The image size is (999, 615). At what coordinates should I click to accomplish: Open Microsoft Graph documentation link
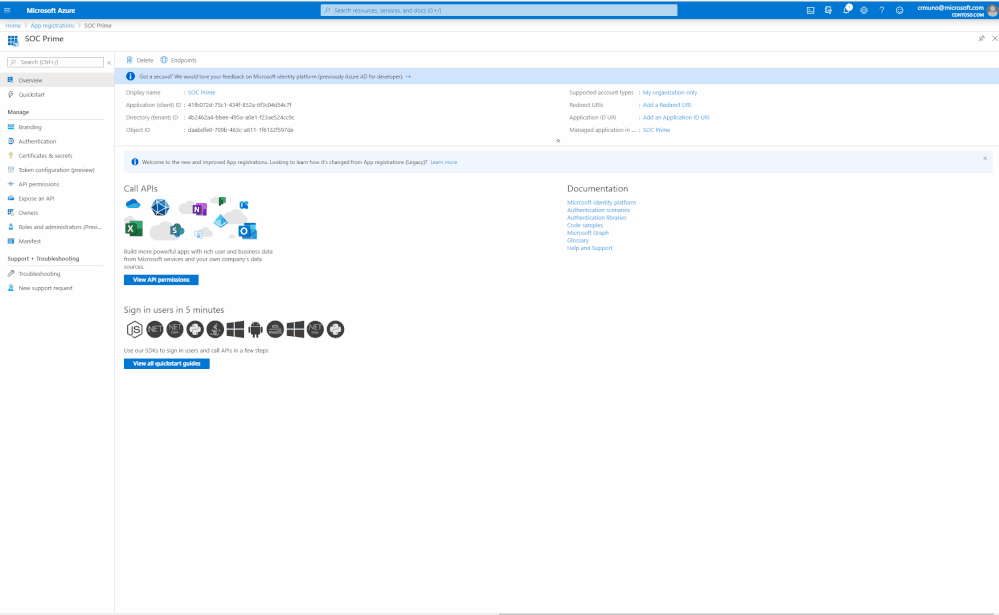(x=587, y=233)
